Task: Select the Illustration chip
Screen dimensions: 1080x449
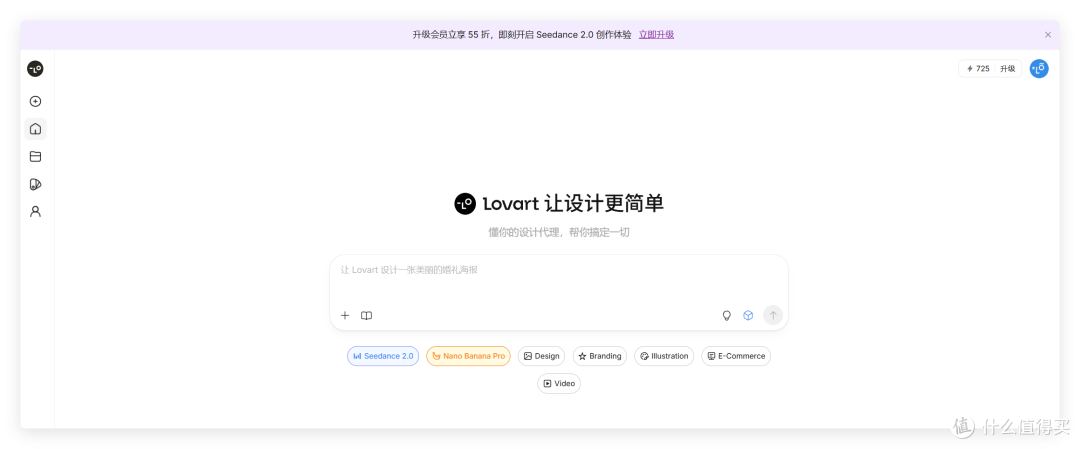Action: [x=664, y=356]
